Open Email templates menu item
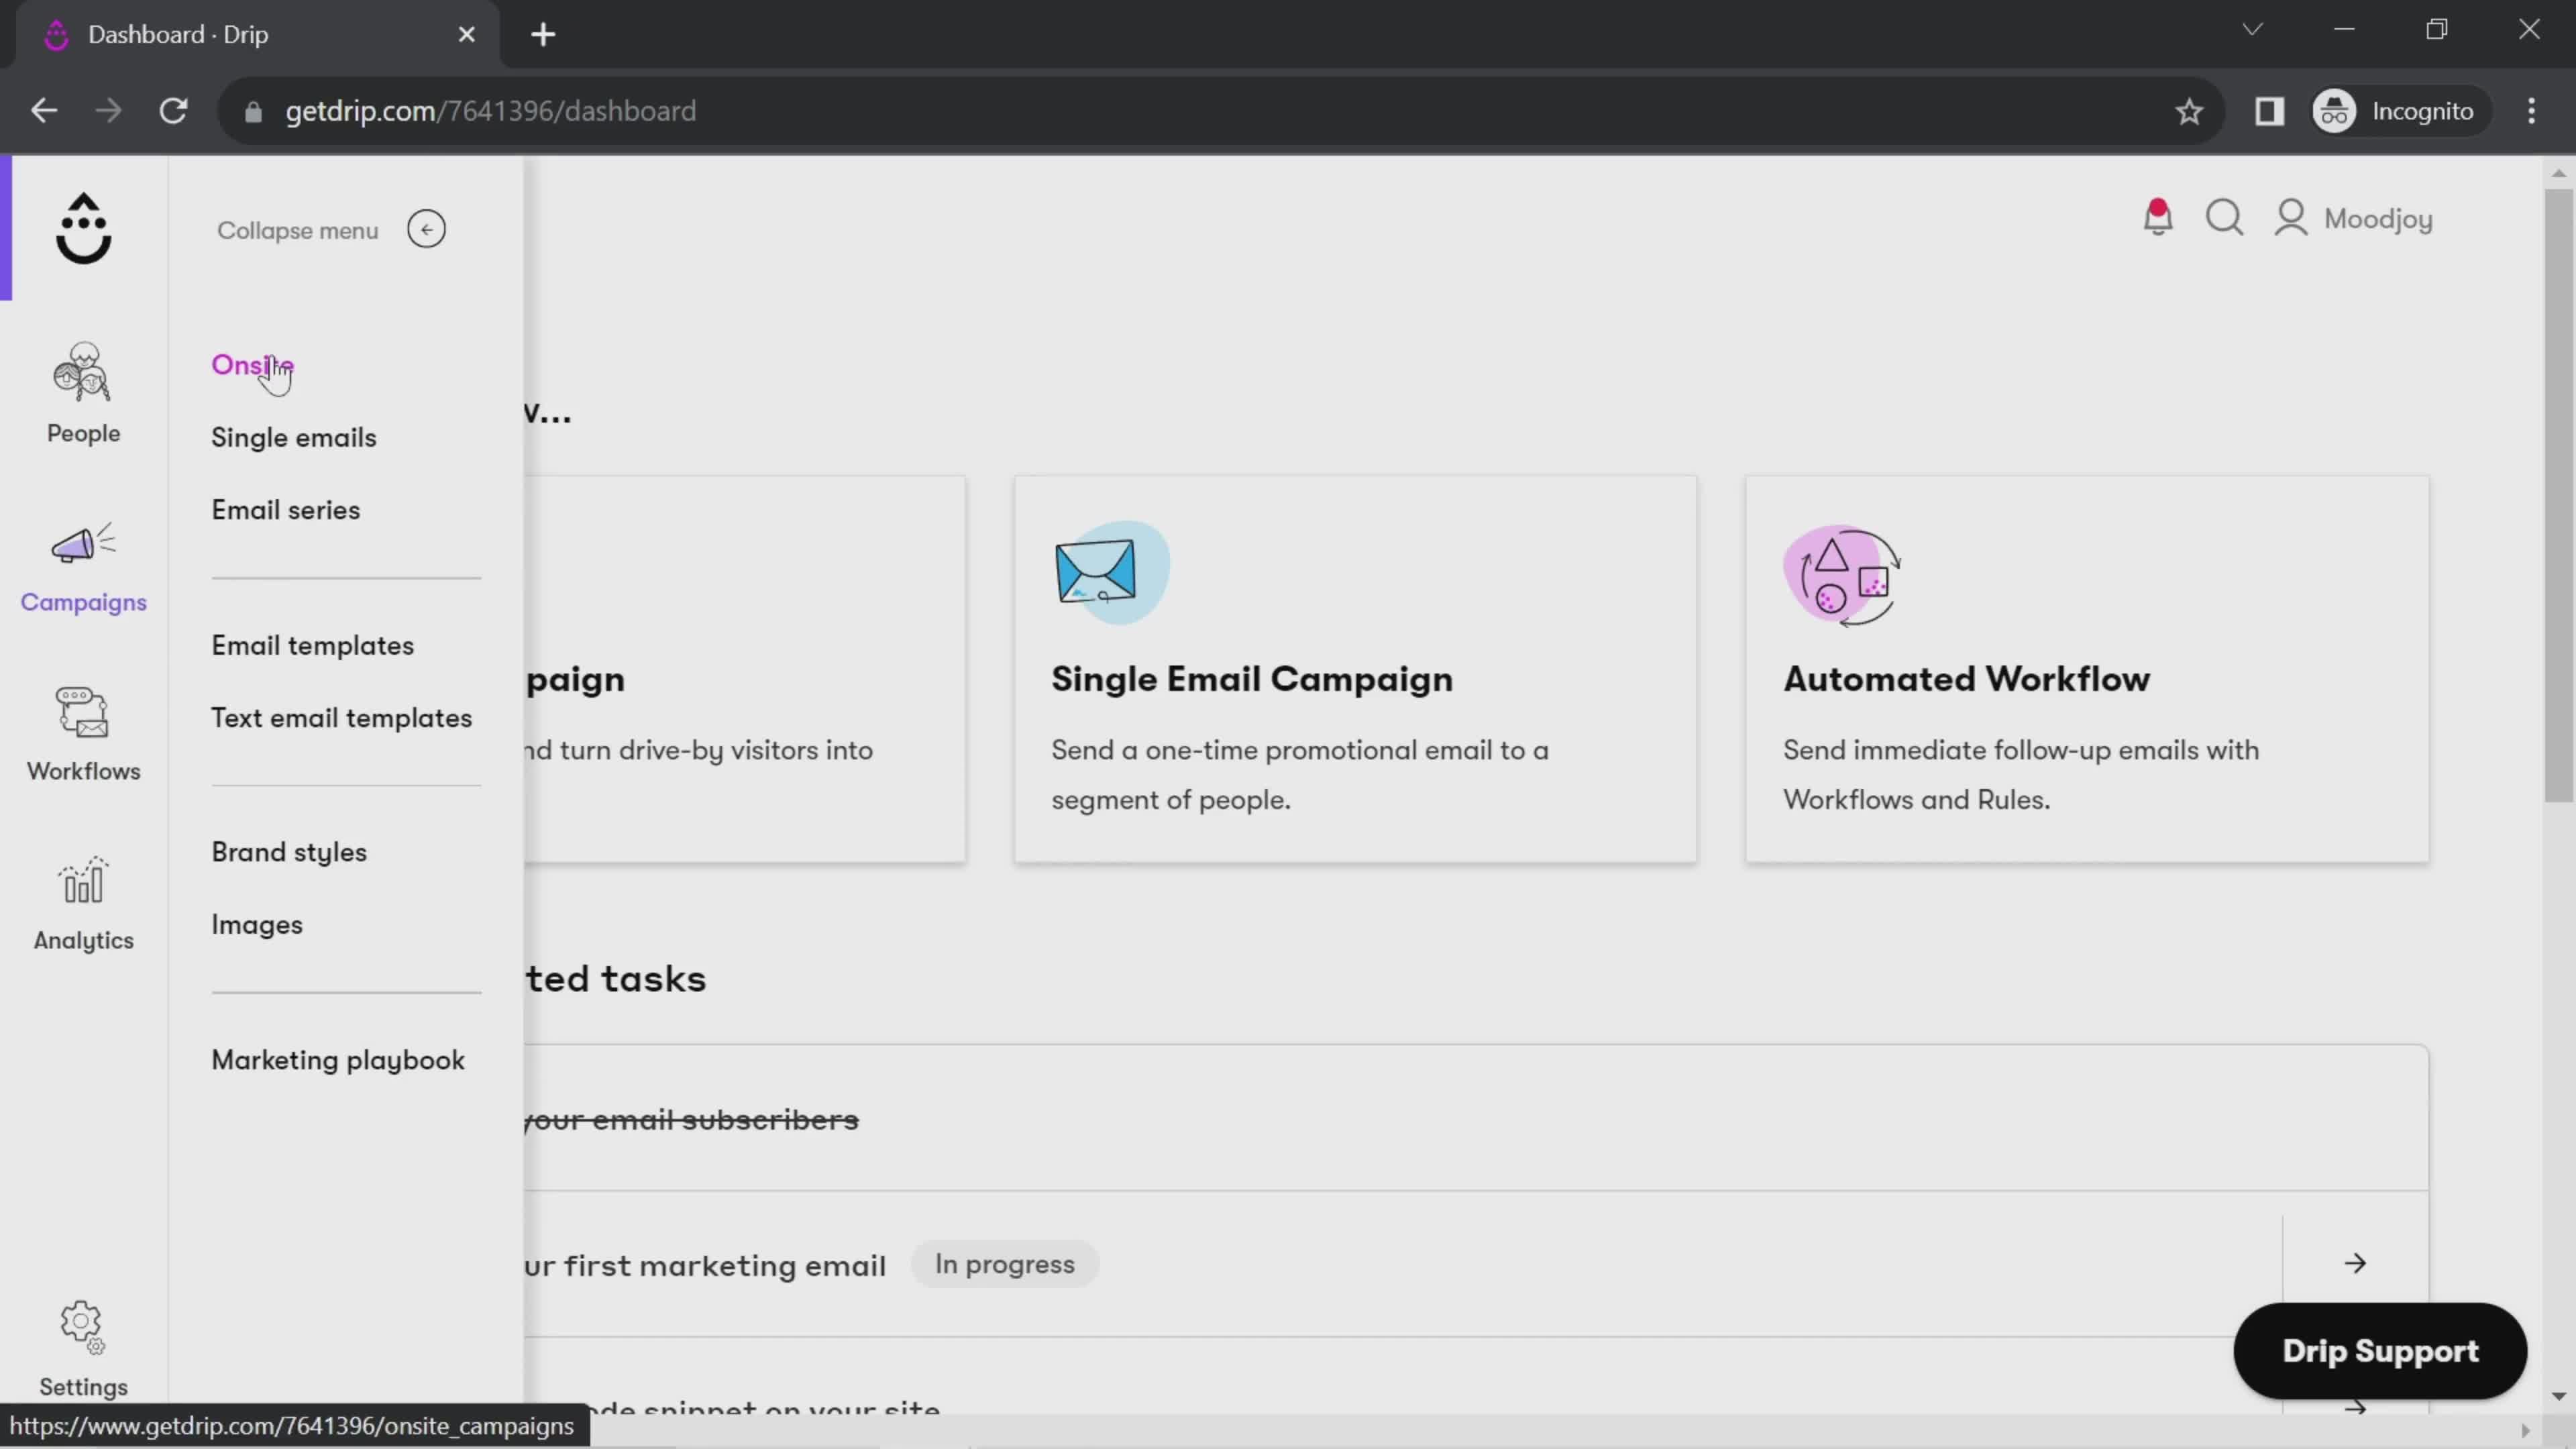This screenshot has height=1449, width=2576. tap(312, 646)
